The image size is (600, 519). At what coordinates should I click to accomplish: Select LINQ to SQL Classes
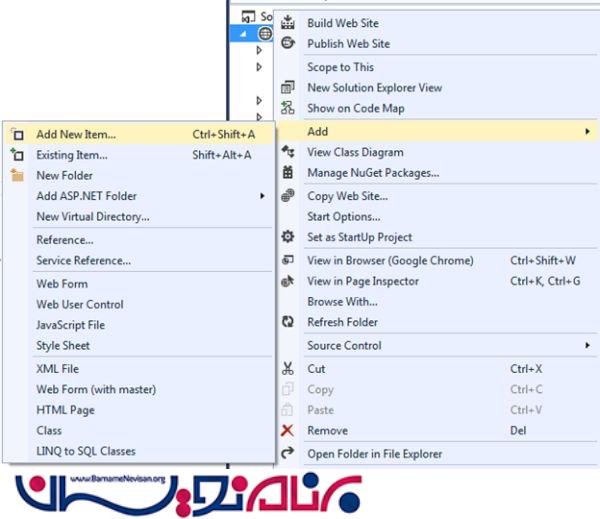(86, 451)
